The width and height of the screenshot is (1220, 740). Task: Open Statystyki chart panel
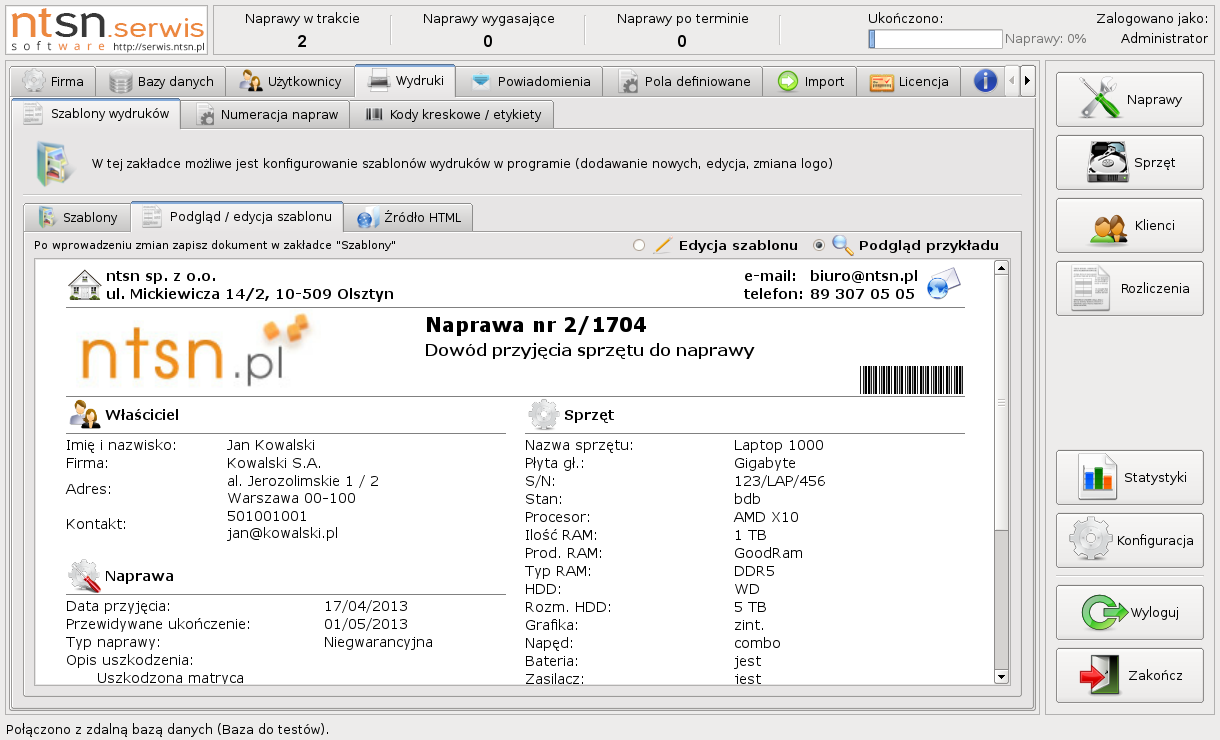point(1129,477)
